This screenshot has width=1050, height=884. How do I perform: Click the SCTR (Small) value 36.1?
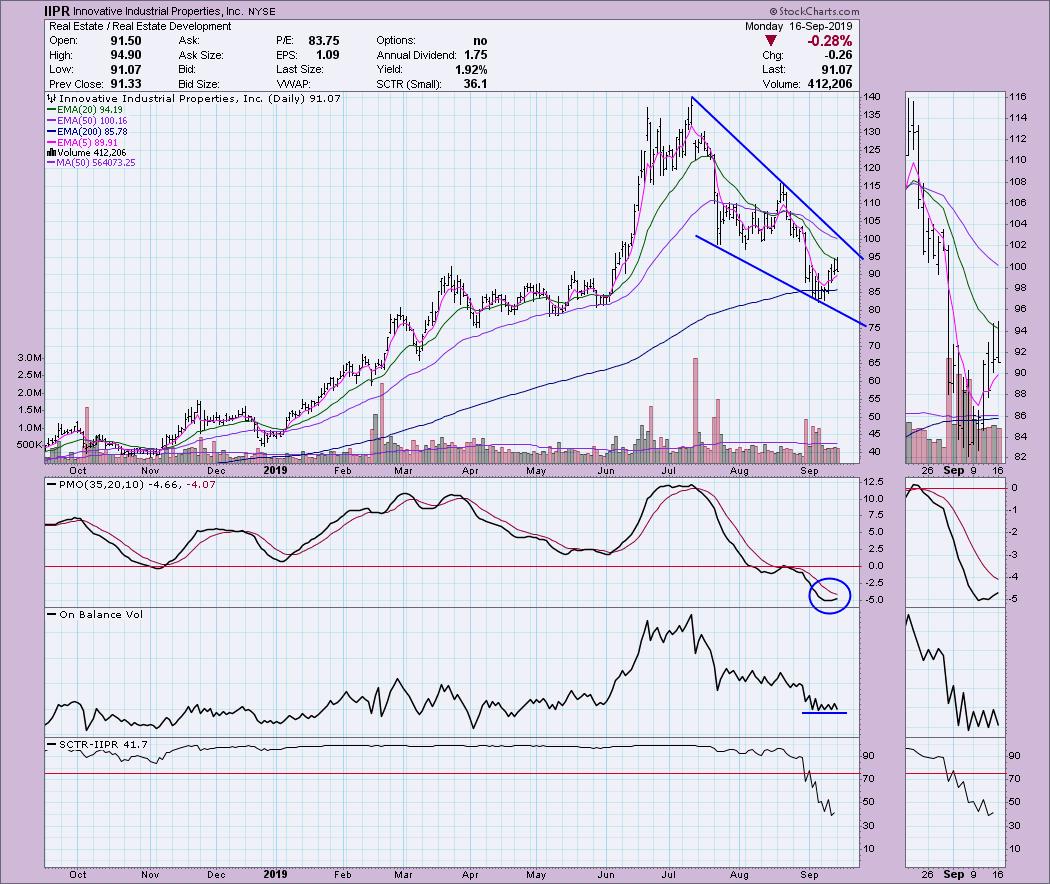point(475,84)
